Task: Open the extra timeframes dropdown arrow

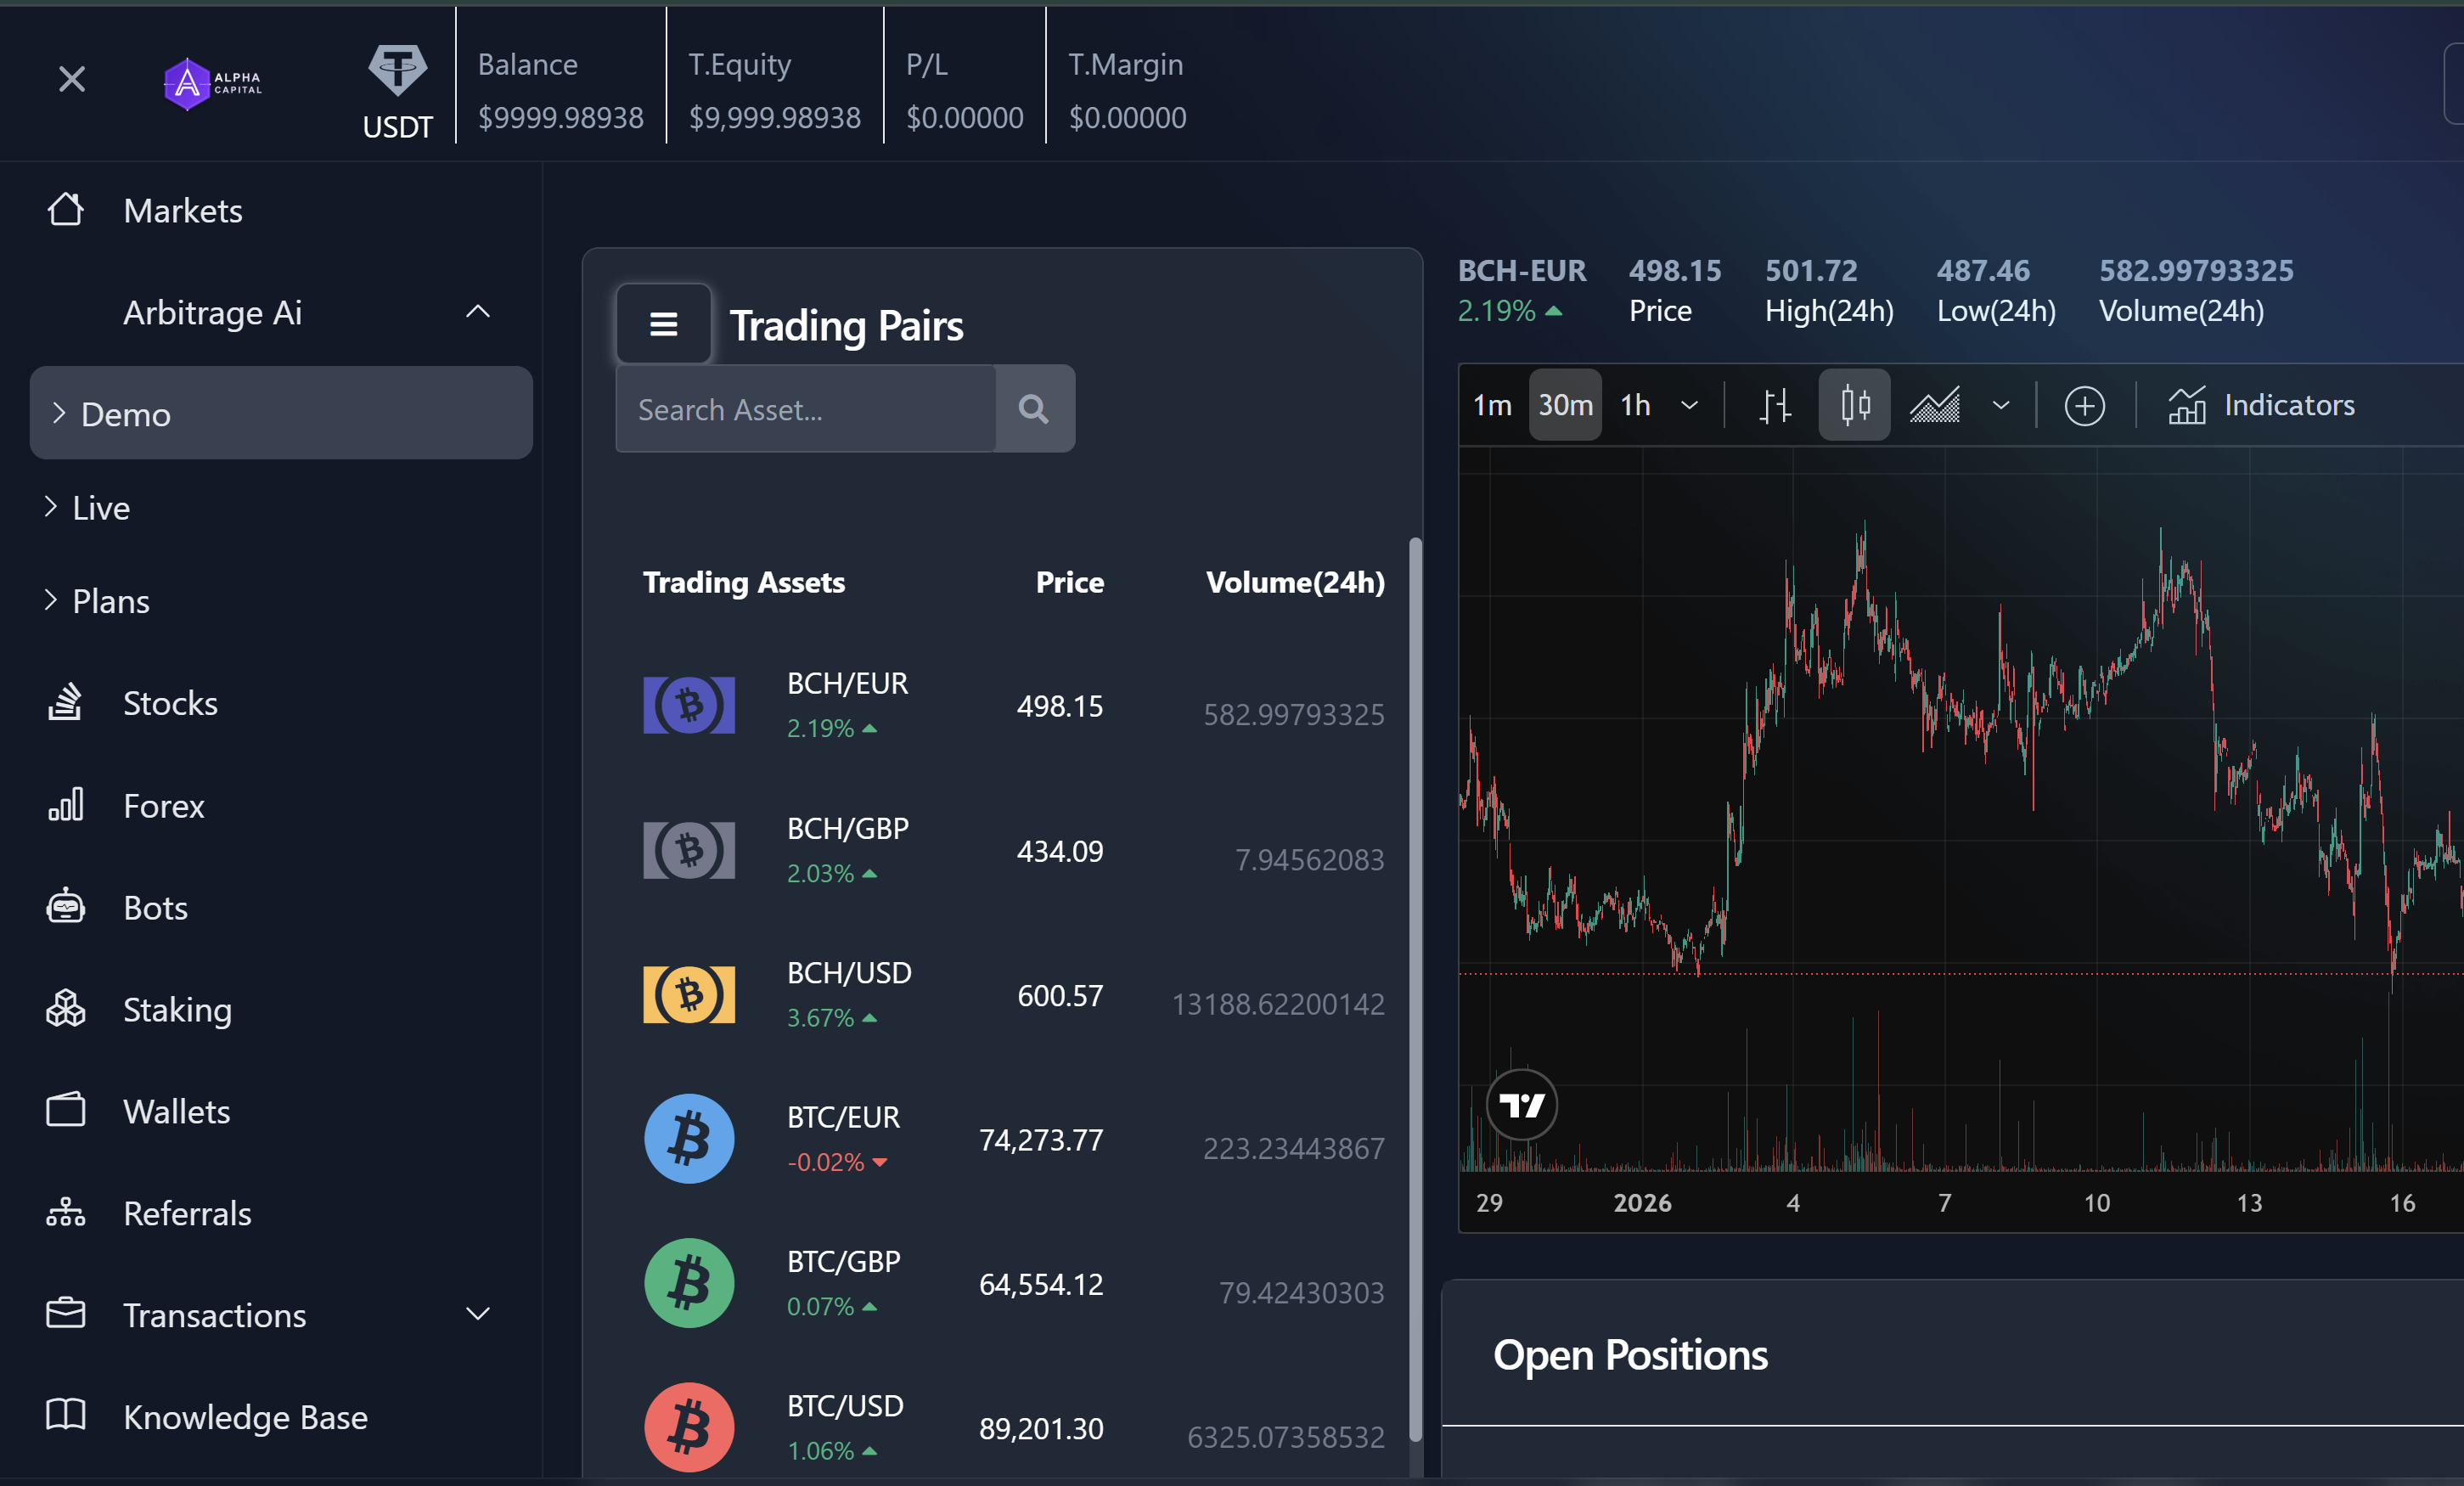Action: click(x=1690, y=405)
